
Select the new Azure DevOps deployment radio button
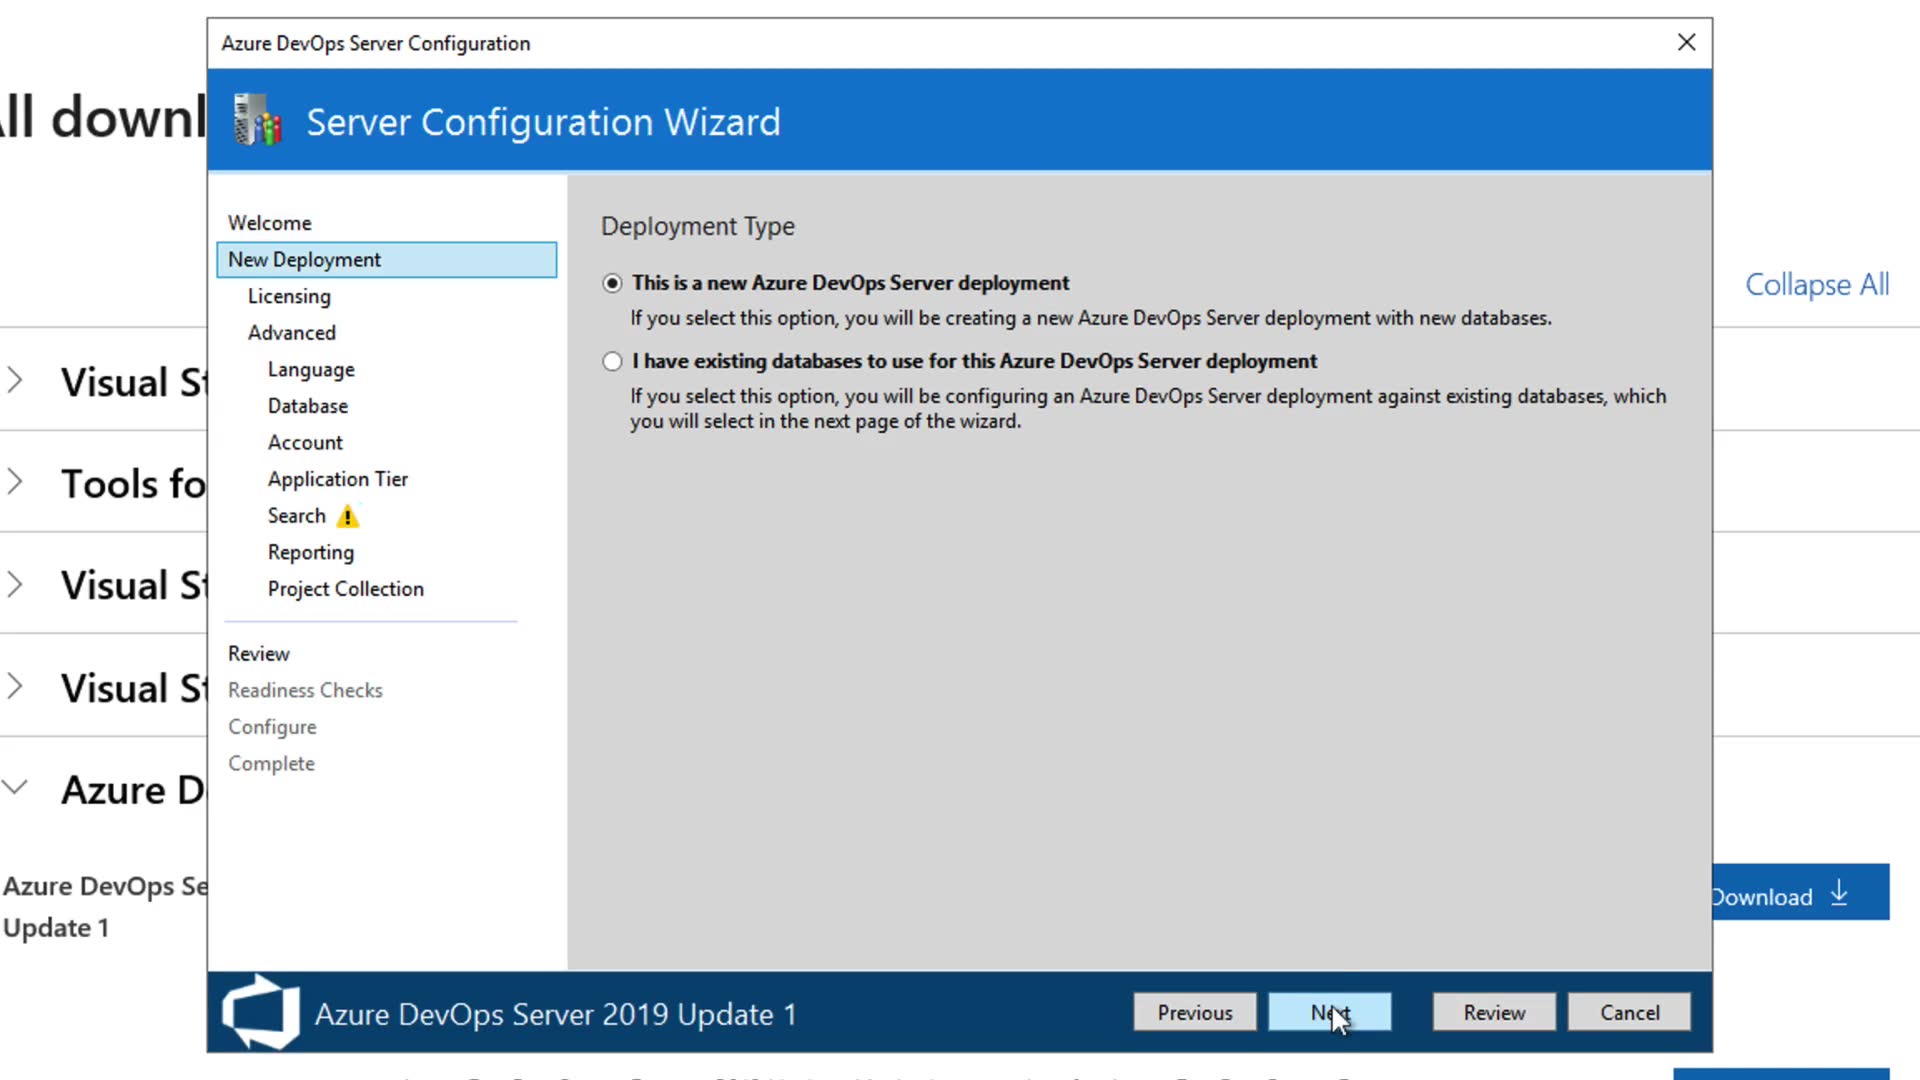tap(612, 283)
